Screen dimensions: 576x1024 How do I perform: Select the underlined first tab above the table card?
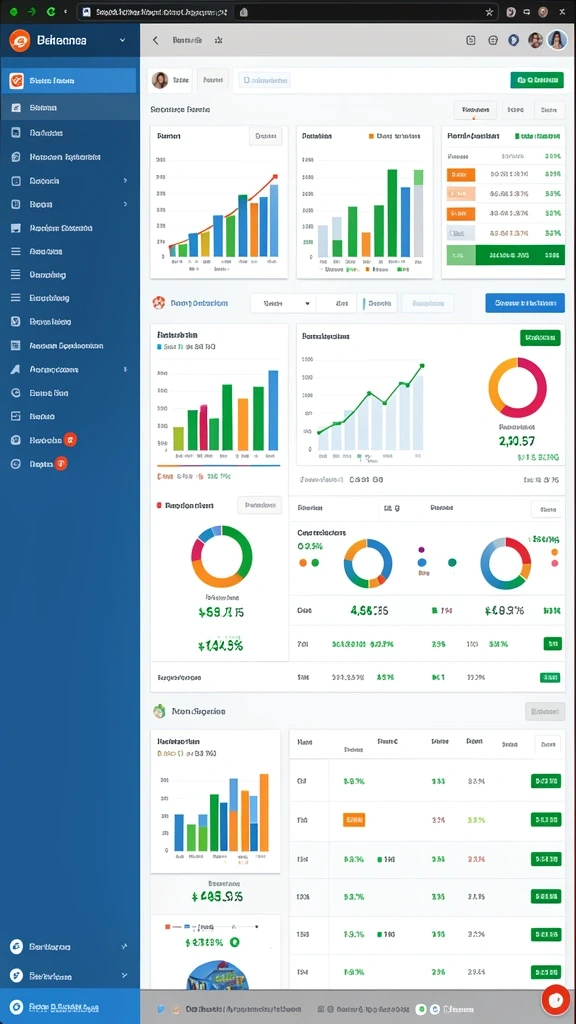click(x=475, y=110)
